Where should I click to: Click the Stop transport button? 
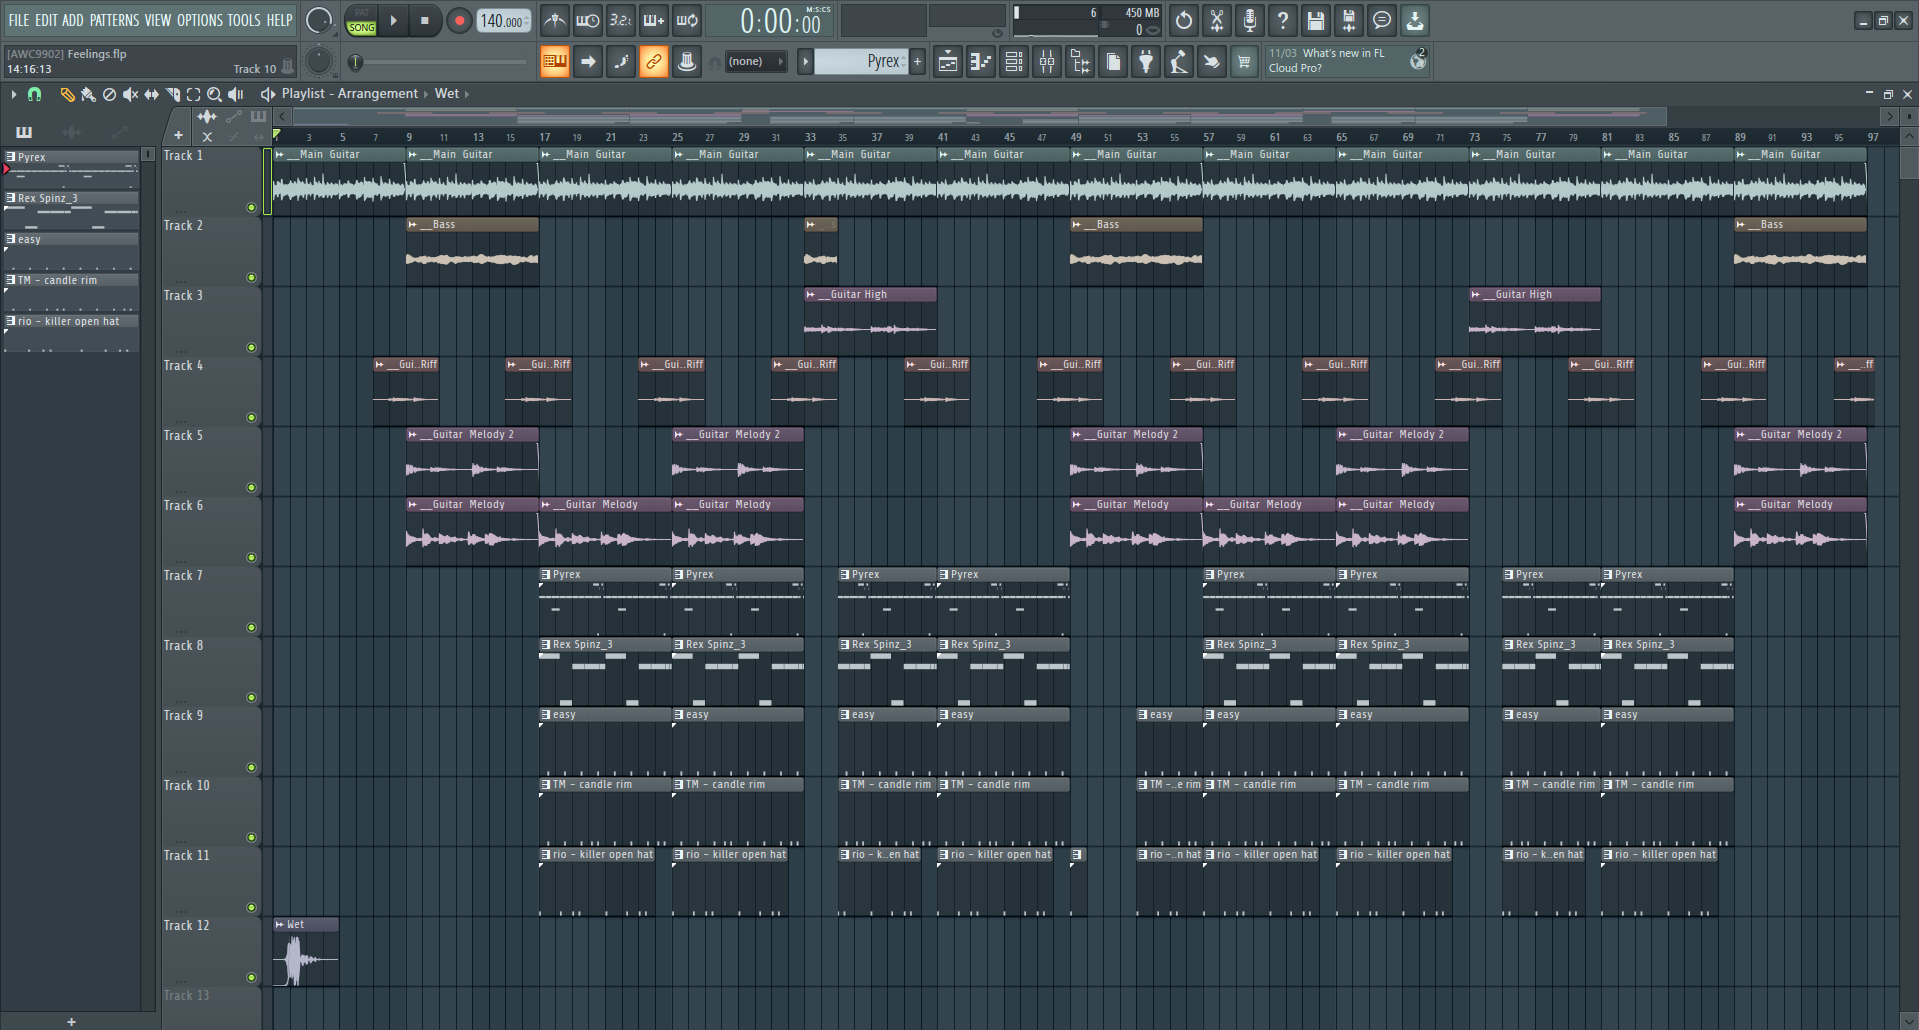425,21
